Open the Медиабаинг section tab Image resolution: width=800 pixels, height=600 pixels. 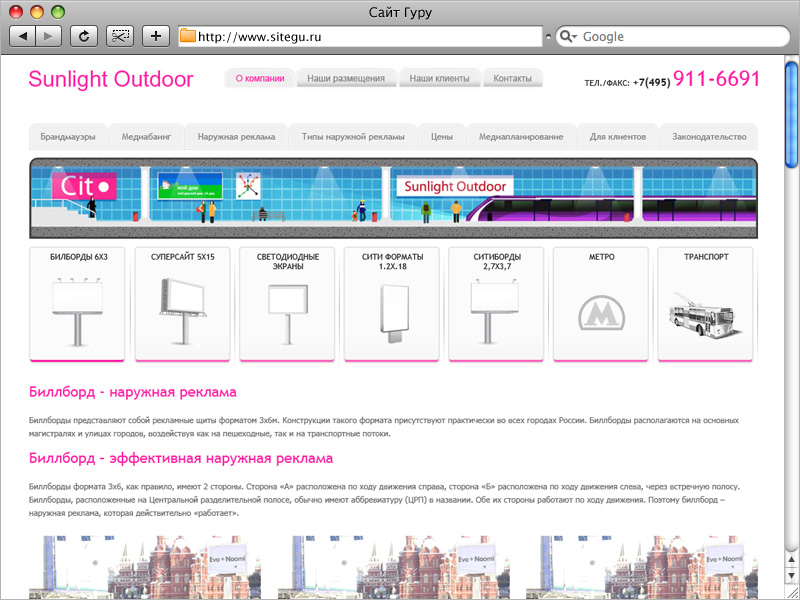[x=146, y=137]
